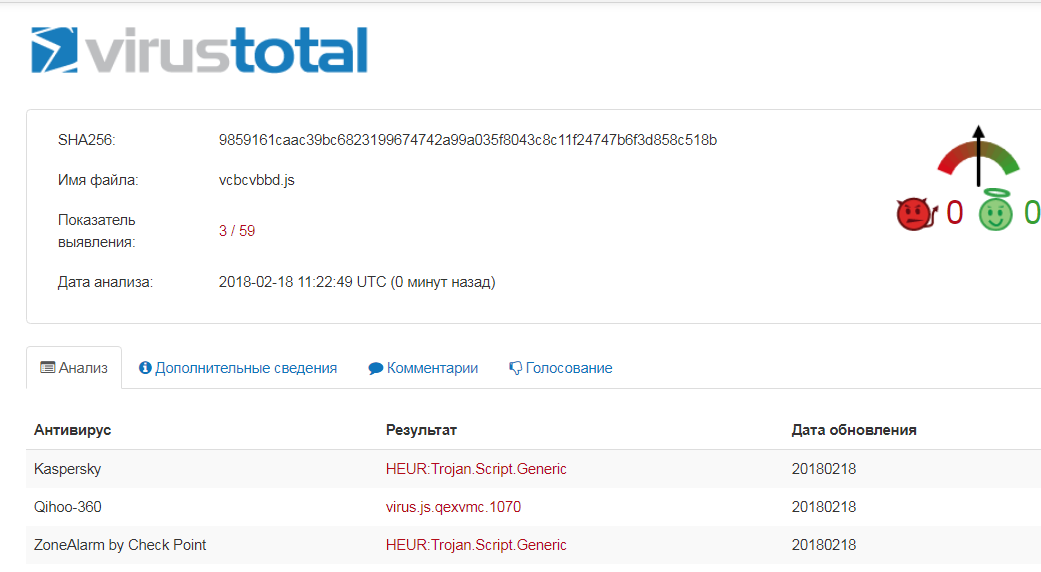Screen dimensions: 1041x572
Task: Click the thumbs-down Голосование icon
Action: [x=516, y=368]
